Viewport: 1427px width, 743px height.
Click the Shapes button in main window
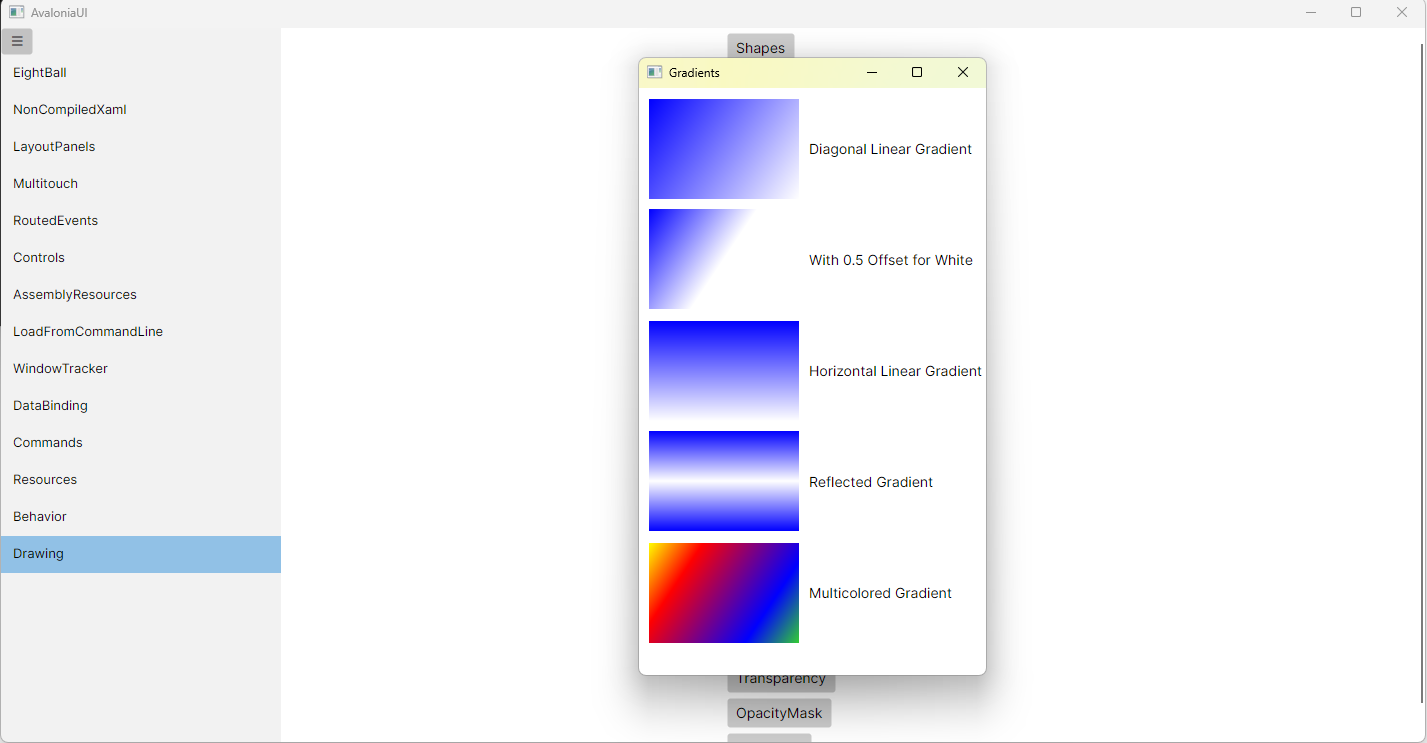pyautogui.click(x=761, y=46)
